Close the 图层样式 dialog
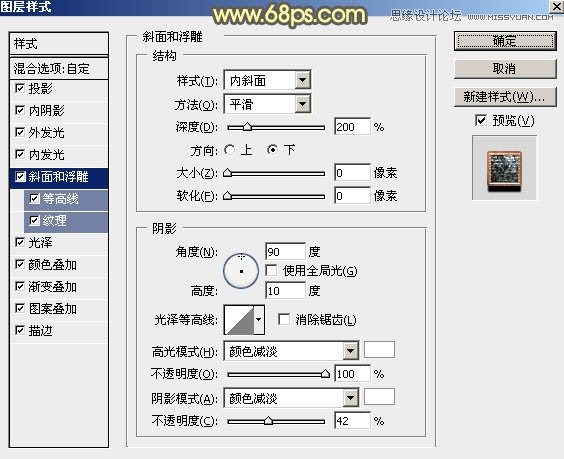Viewport: 564px width, 459px height. click(x=556, y=6)
